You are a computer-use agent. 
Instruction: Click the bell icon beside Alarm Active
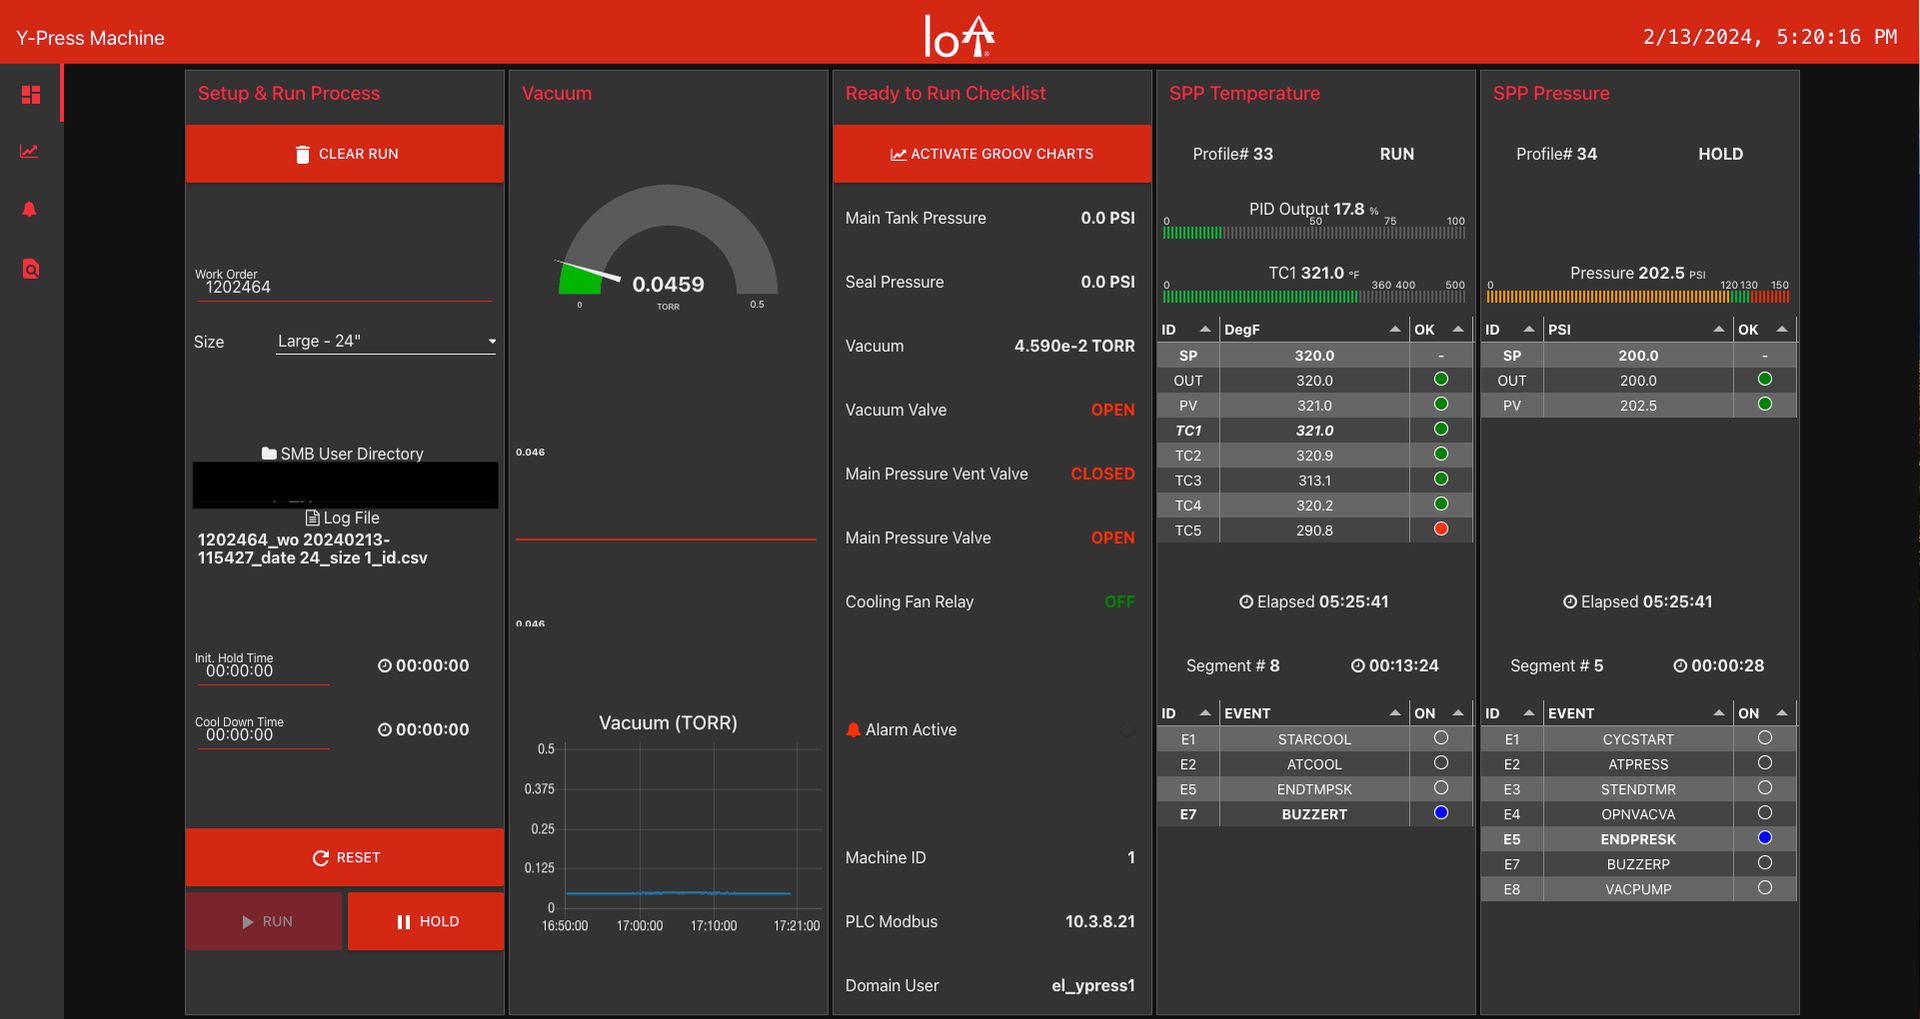point(853,729)
